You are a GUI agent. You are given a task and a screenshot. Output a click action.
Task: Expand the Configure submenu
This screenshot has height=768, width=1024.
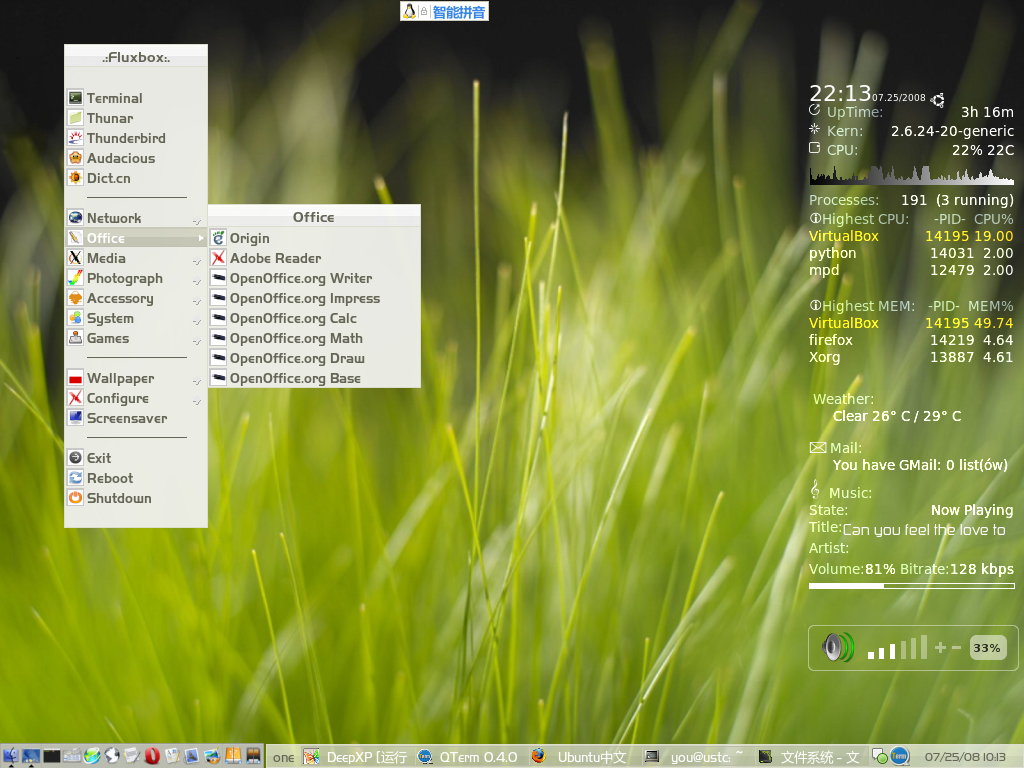[136, 398]
